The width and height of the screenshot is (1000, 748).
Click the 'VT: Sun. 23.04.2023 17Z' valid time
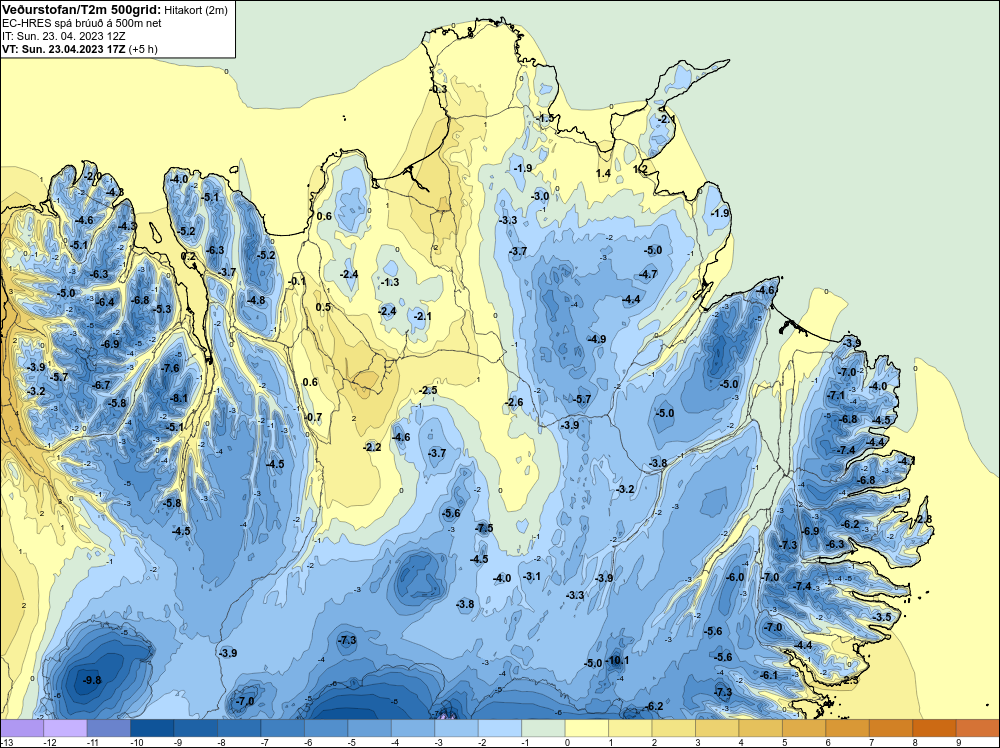point(64,49)
